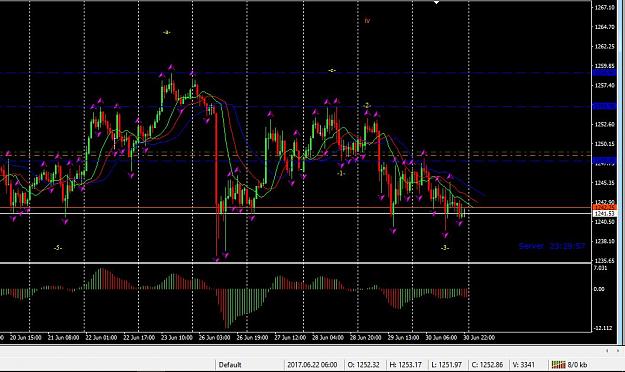Viewport: 625px width, 372px height.
Task: Select the 30 Jun 06:00 time axis label
Action: (441, 337)
